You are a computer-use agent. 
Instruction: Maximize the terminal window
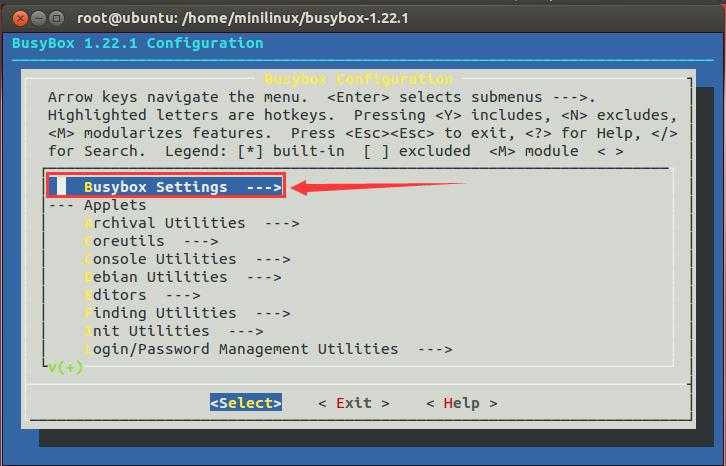(56, 18)
